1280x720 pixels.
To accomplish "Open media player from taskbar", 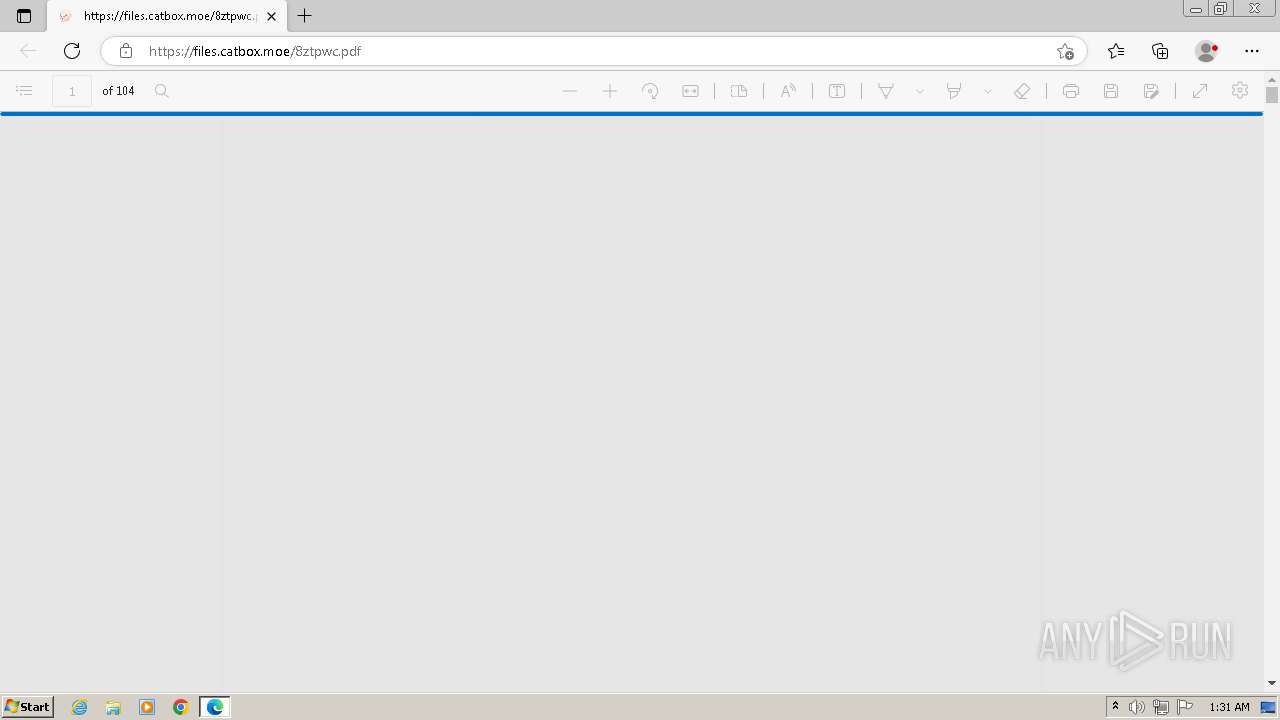I will click(x=147, y=707).
